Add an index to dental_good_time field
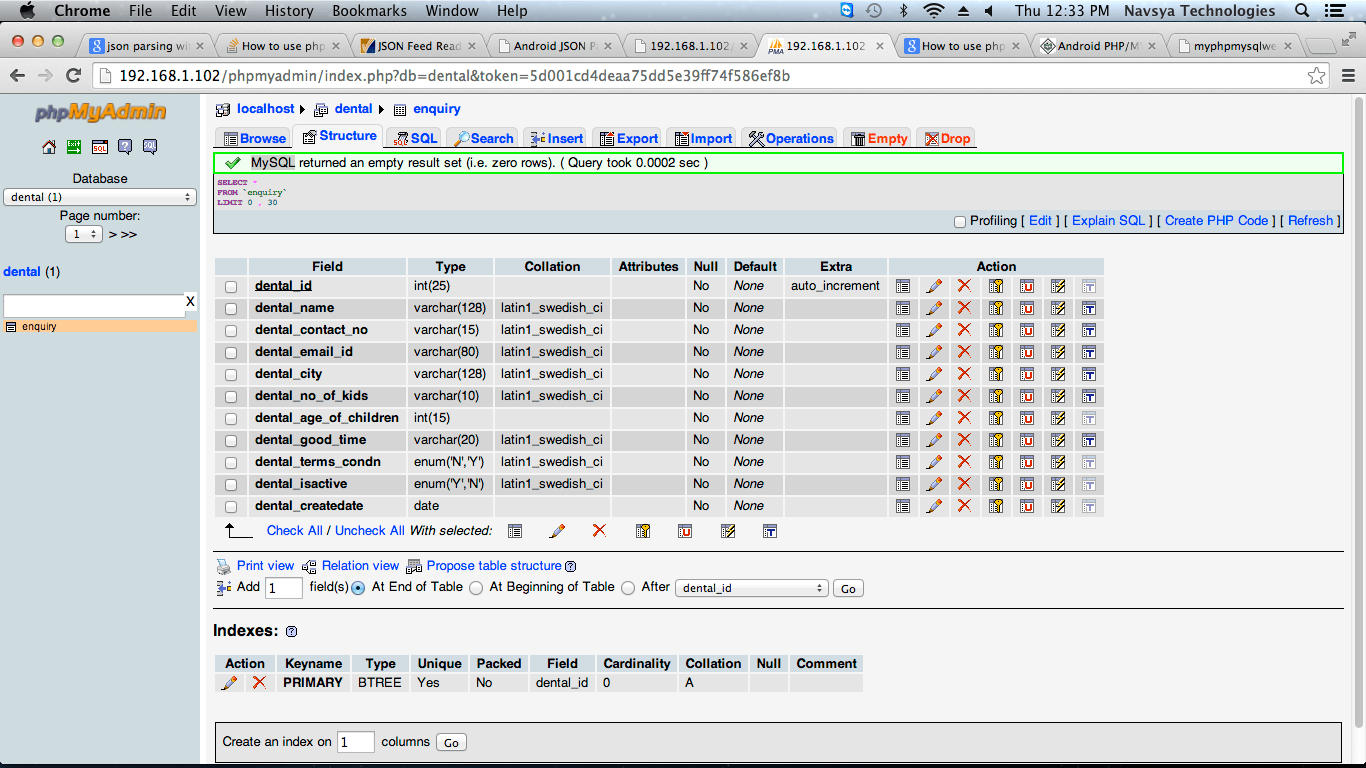The image size is (1366, 768). pyautogui.click(x=1058, y=439)
